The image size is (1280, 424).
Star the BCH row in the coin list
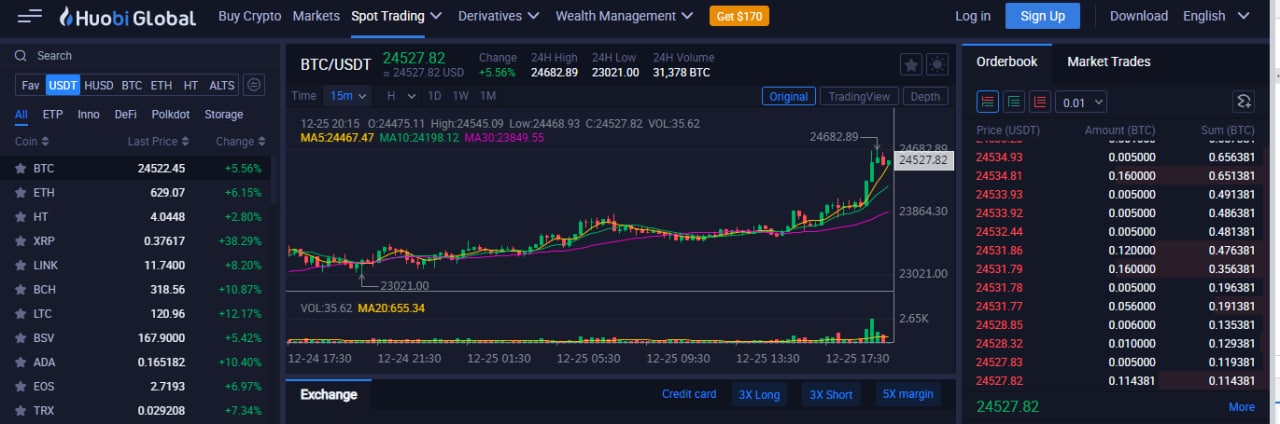[20, 289]
